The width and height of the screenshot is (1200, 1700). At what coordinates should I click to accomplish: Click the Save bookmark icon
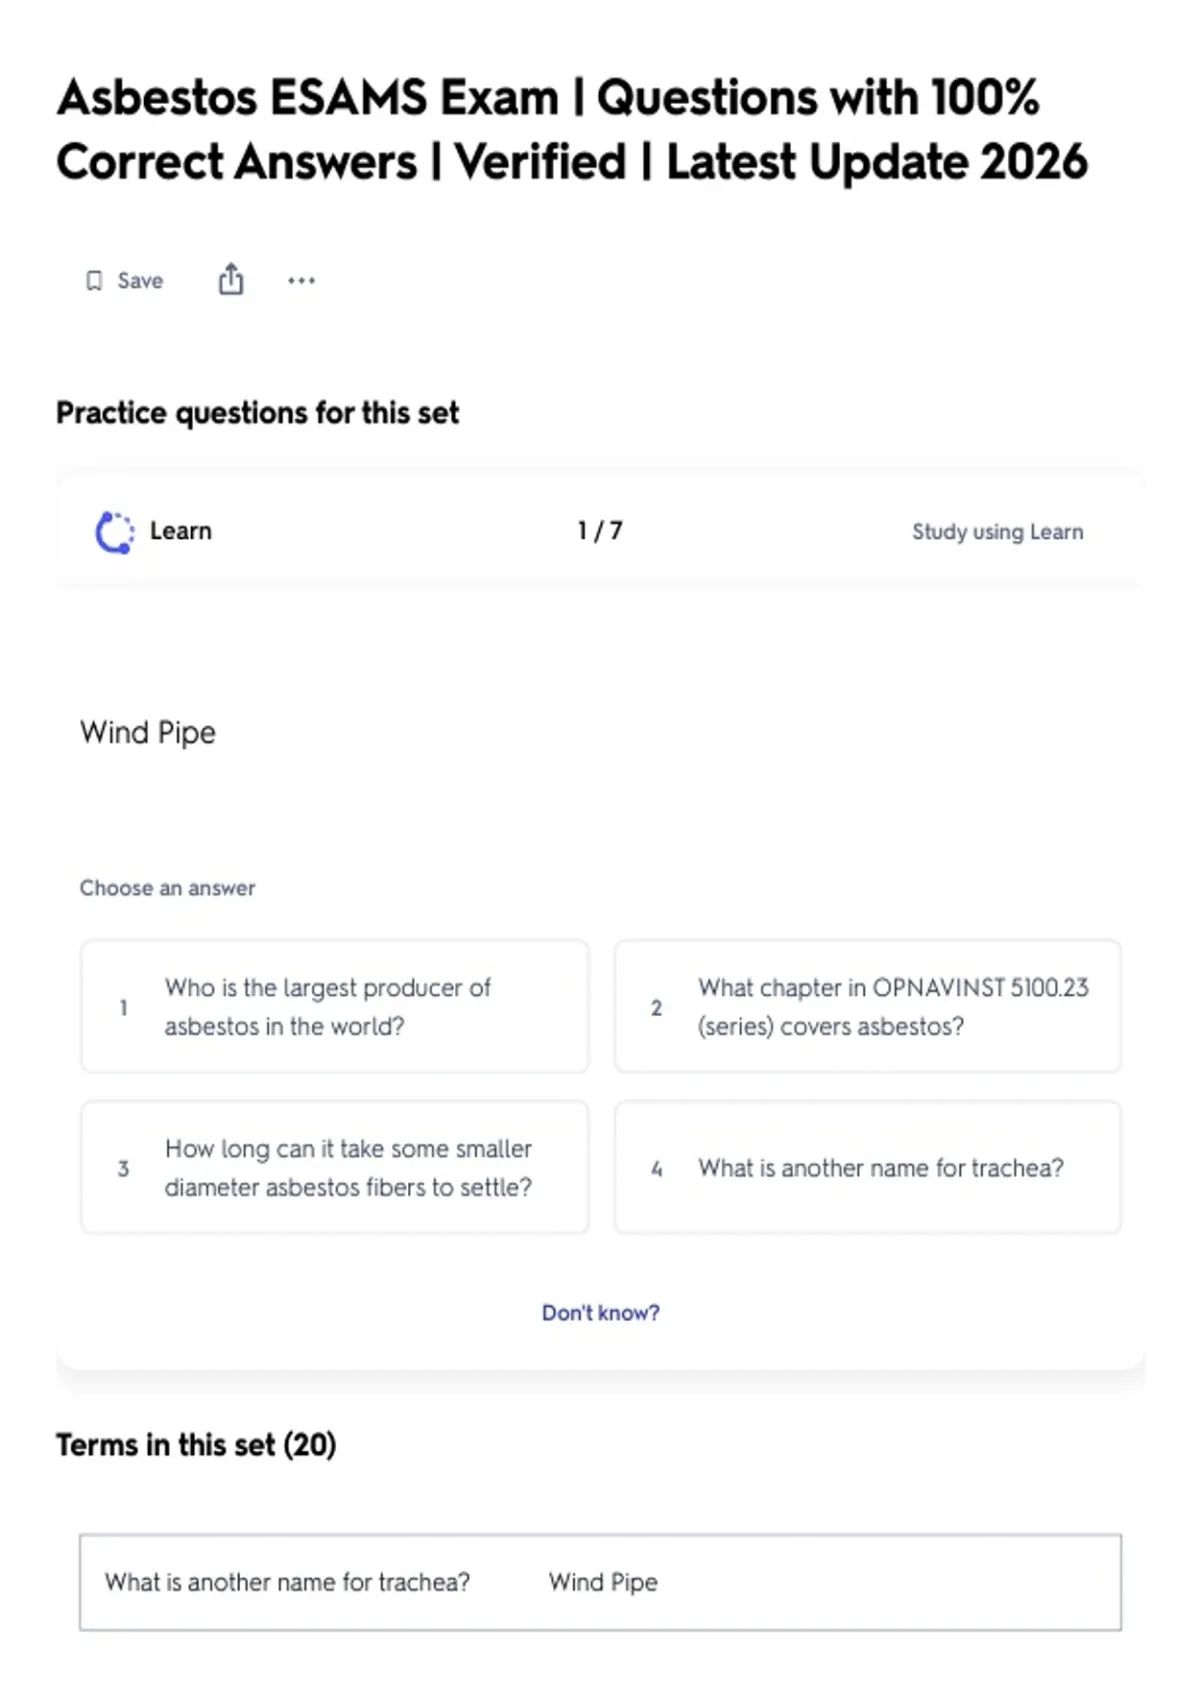[x=94, y=281]
